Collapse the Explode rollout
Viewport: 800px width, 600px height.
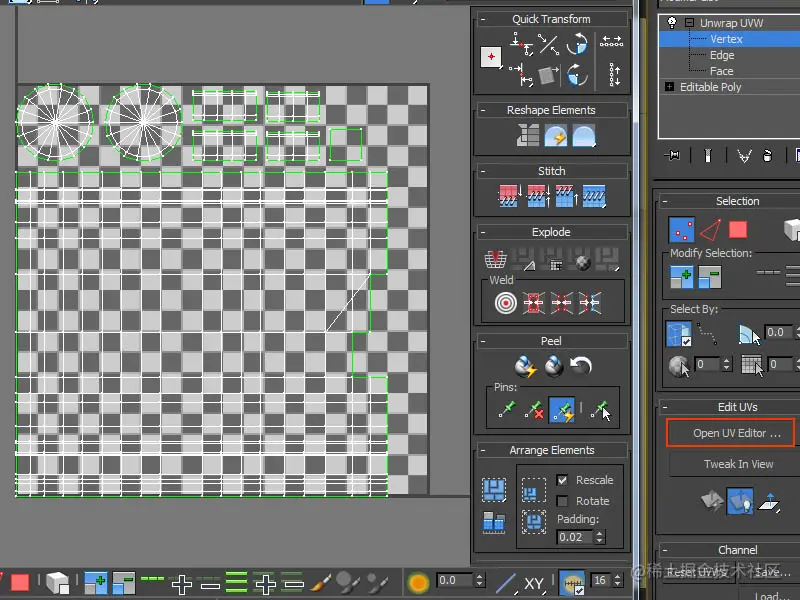[483, 232]
